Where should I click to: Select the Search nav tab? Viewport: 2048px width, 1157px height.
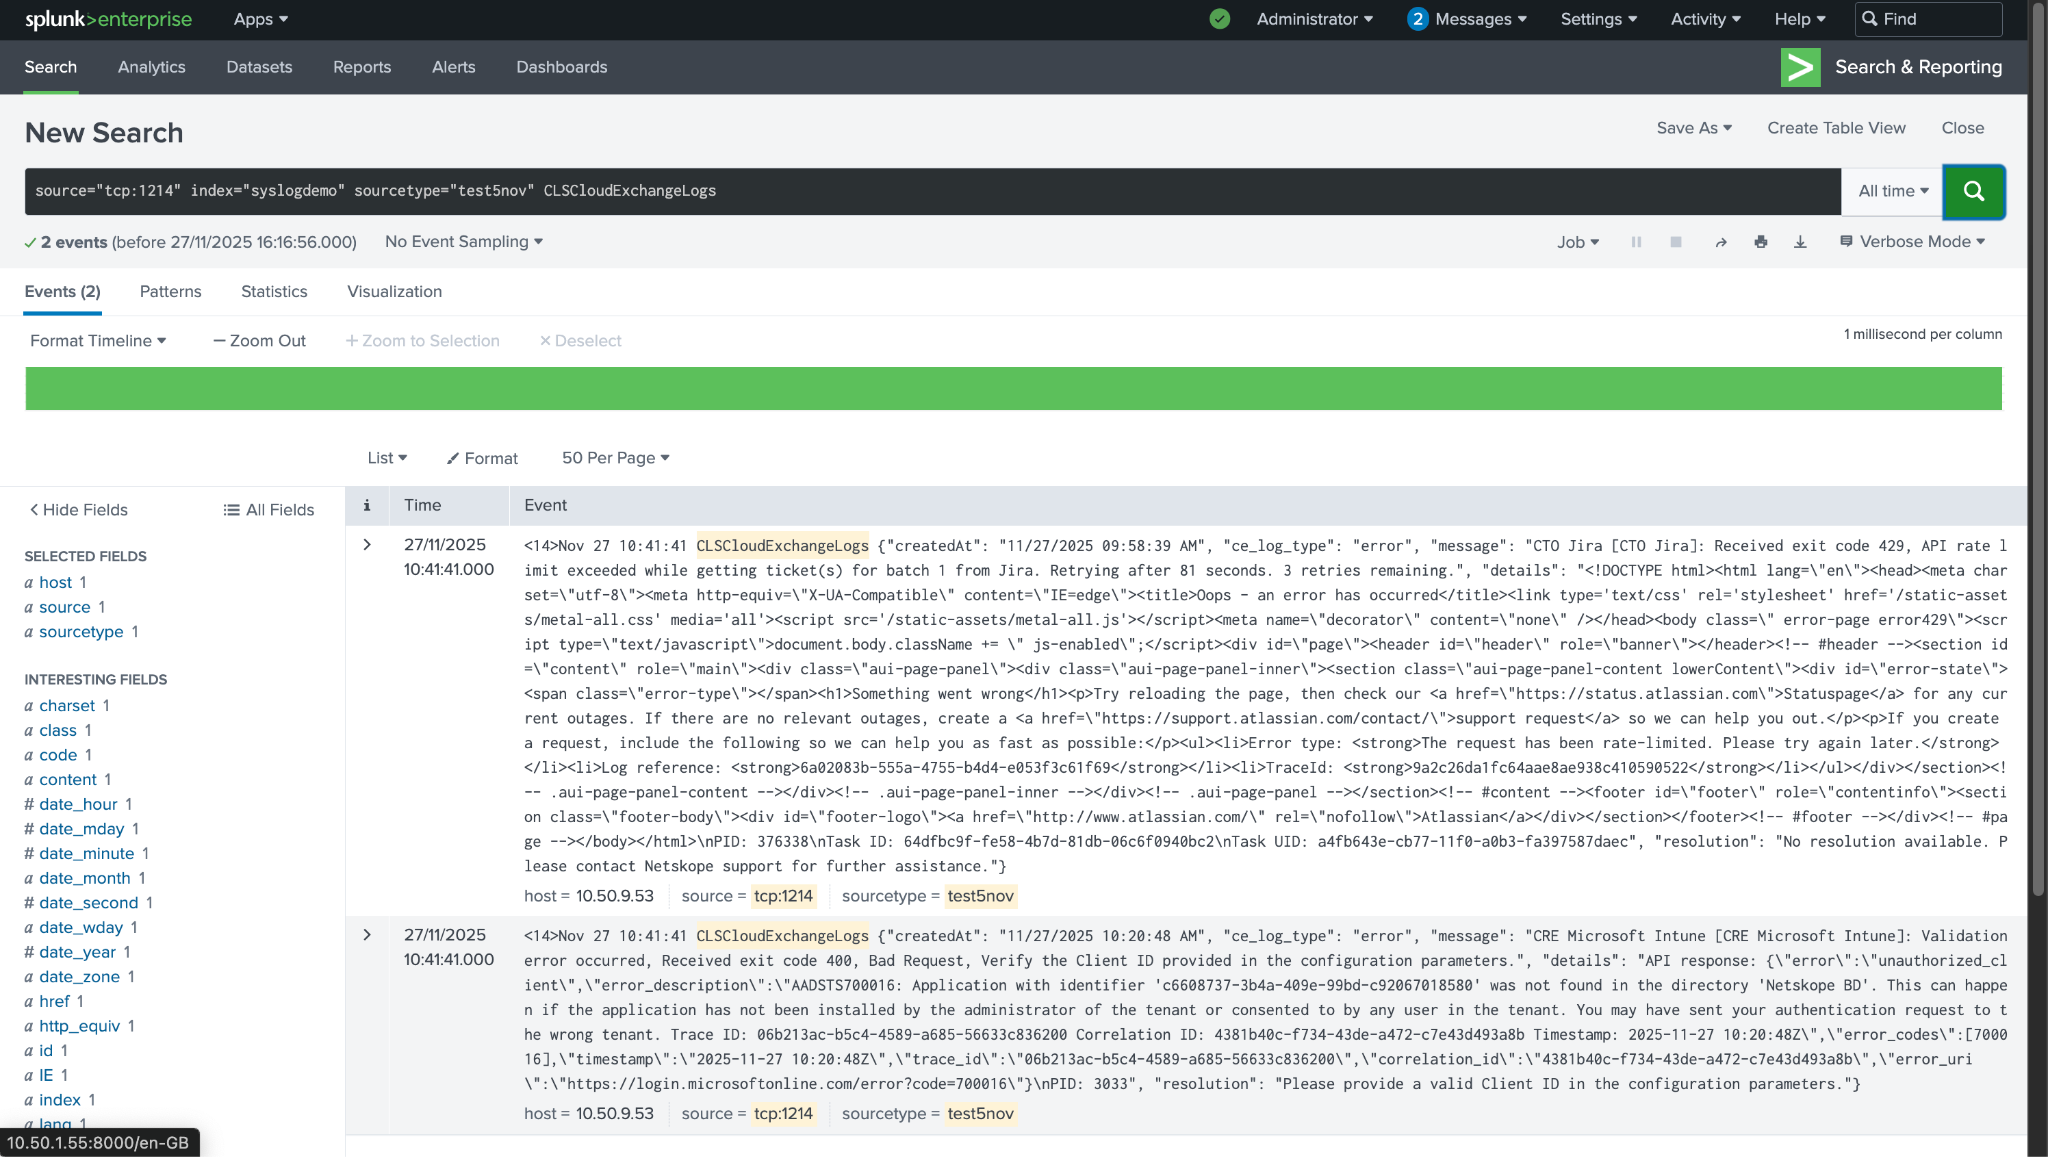pos(50,67)
